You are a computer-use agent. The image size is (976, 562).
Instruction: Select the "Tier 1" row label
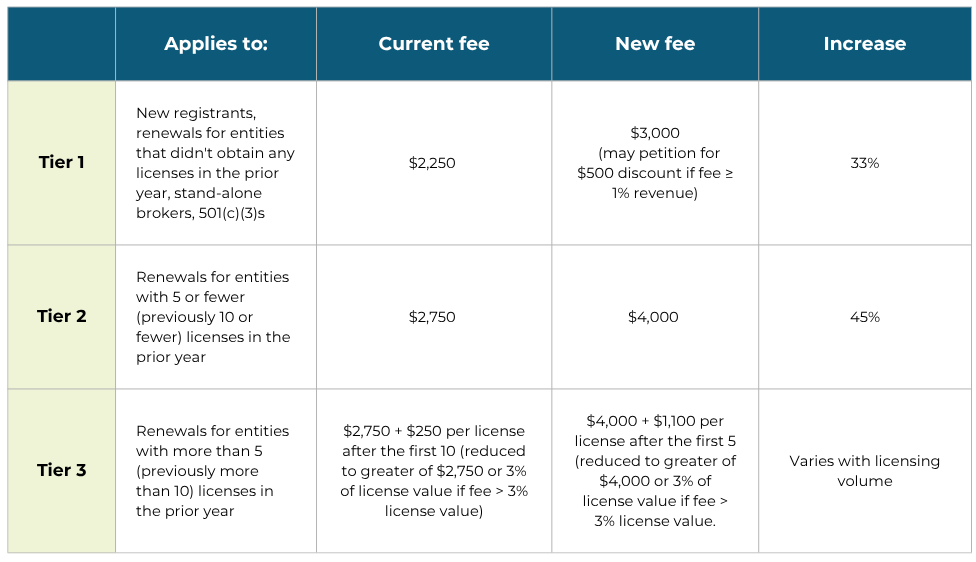pos(61,162)
